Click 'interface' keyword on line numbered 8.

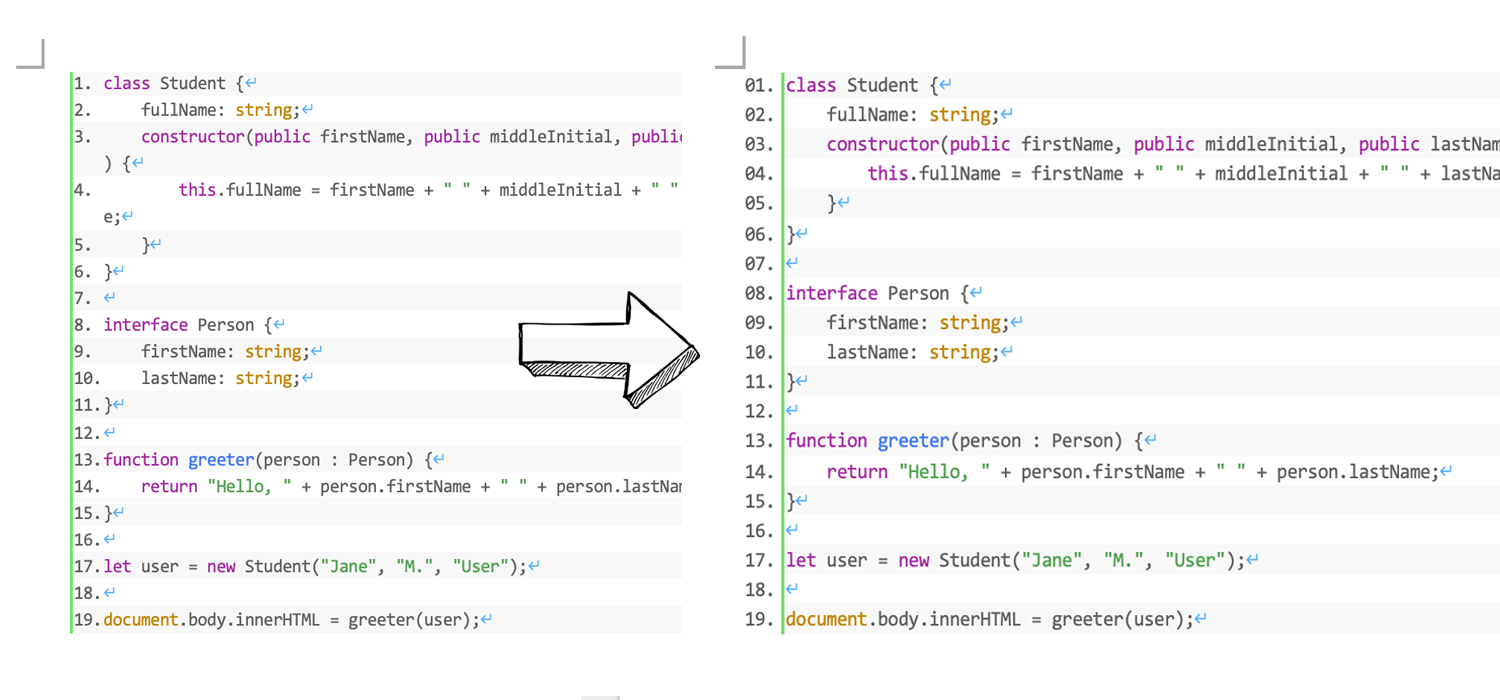145,325
